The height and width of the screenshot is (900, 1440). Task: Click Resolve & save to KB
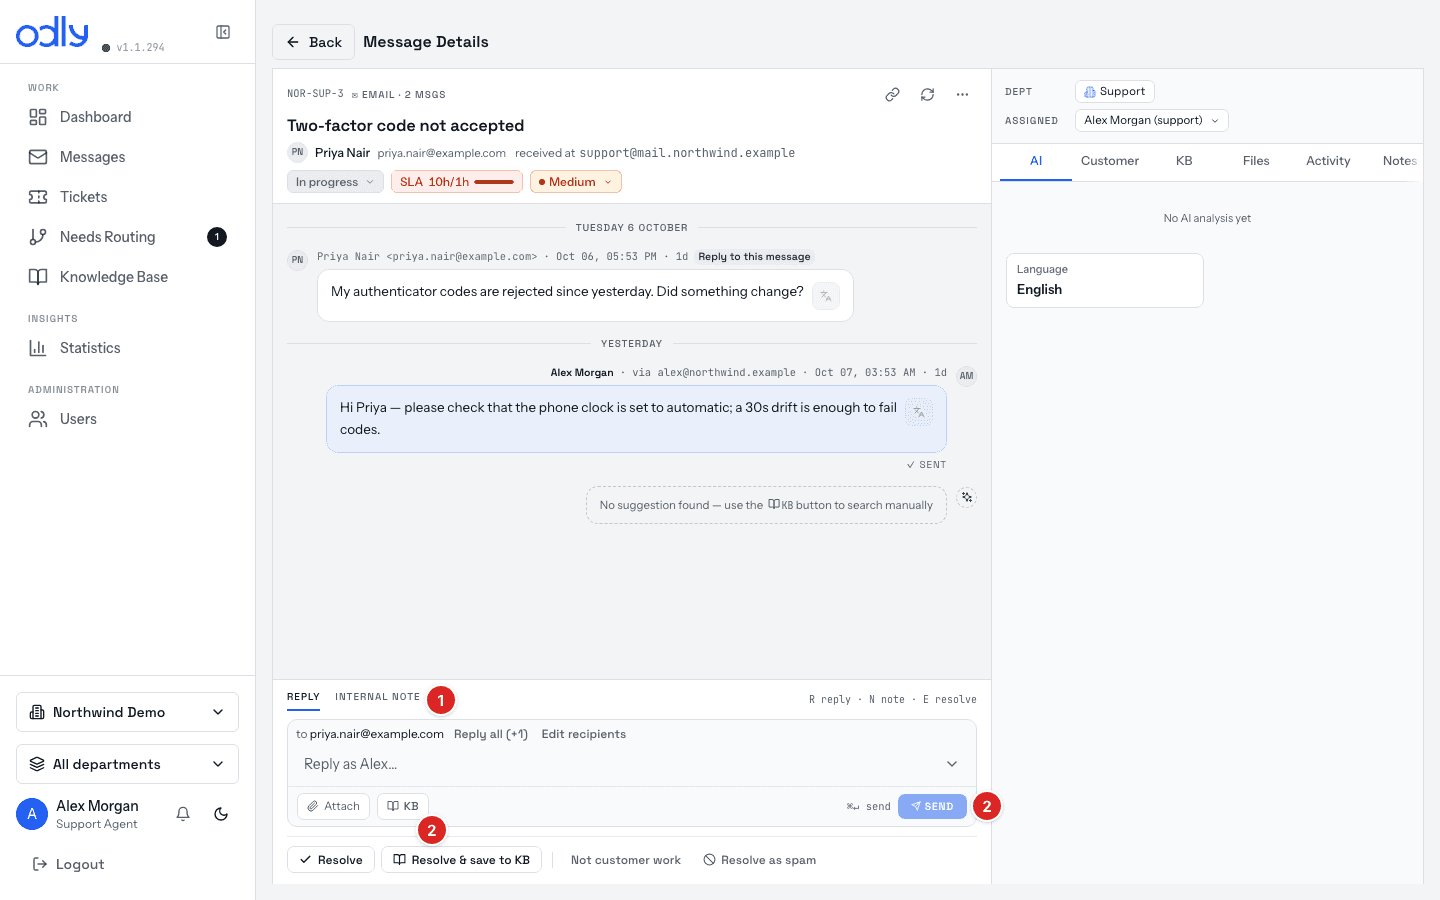(462, 860)
